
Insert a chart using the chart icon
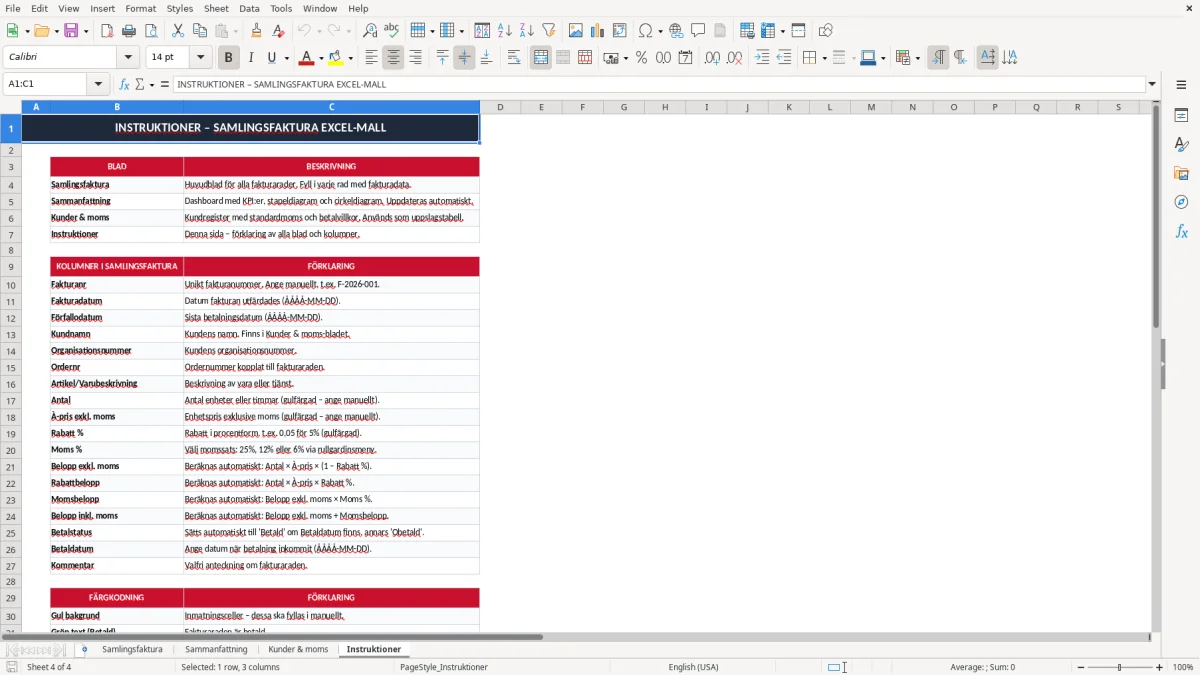point(598,31)
